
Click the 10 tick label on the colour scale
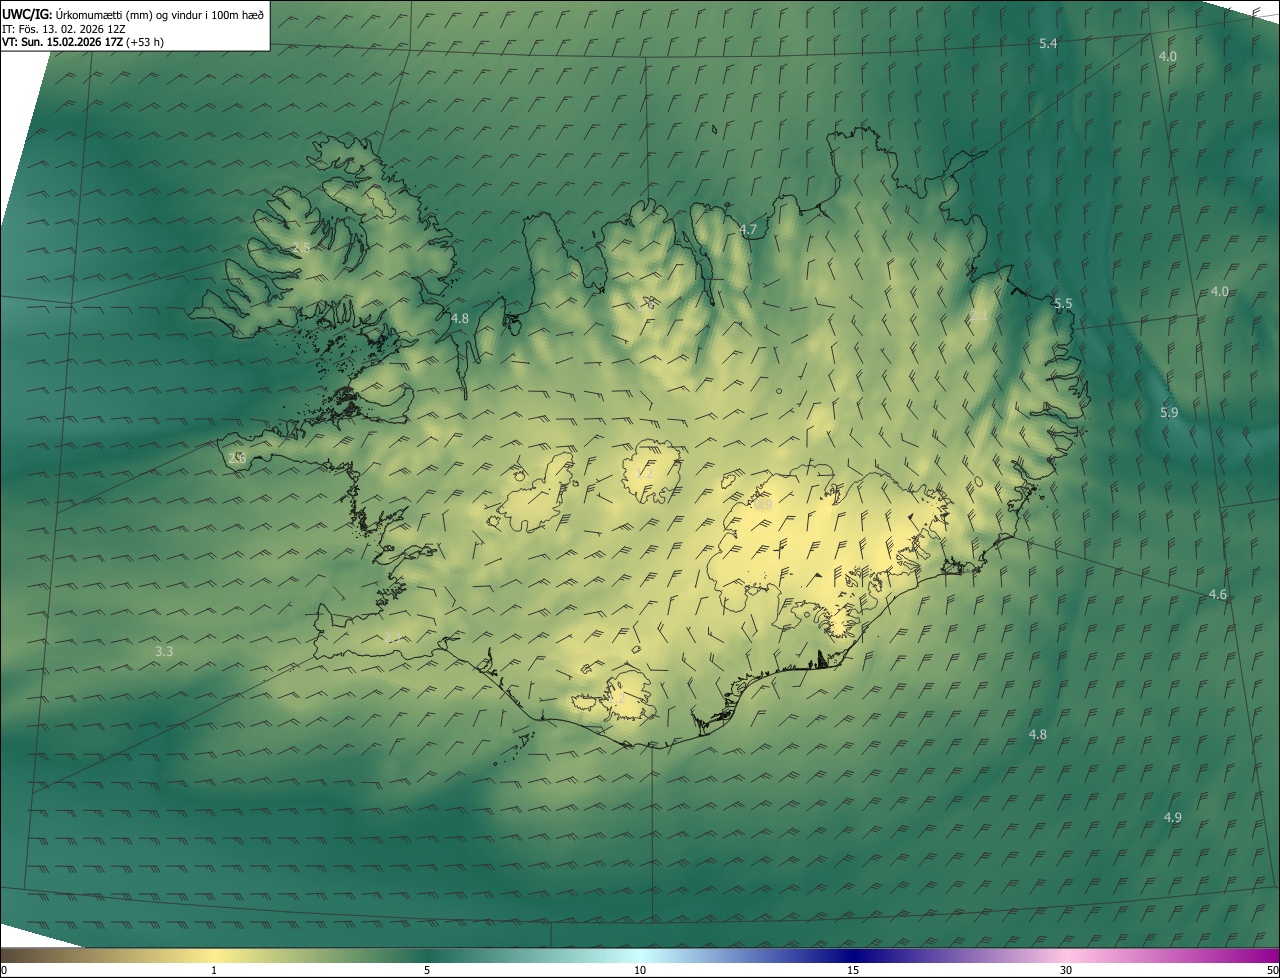tap(640, 970)
